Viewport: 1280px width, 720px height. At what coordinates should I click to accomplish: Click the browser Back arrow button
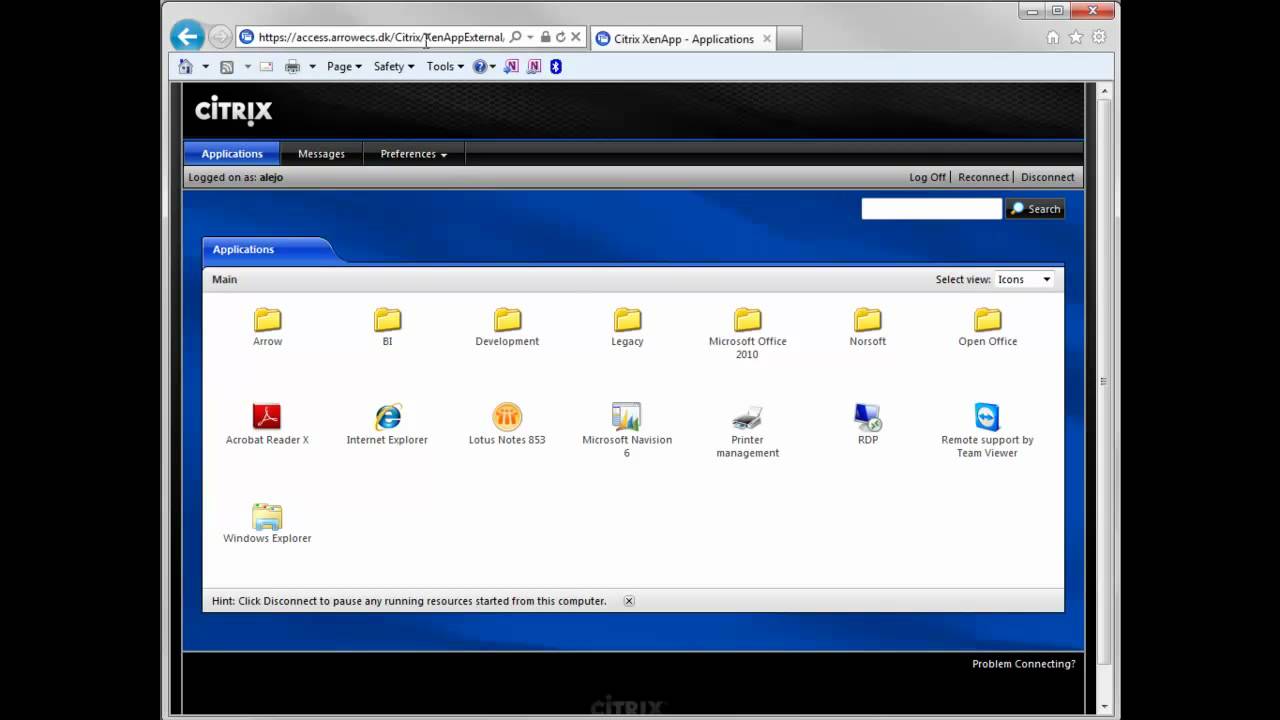tap(187, 37)
